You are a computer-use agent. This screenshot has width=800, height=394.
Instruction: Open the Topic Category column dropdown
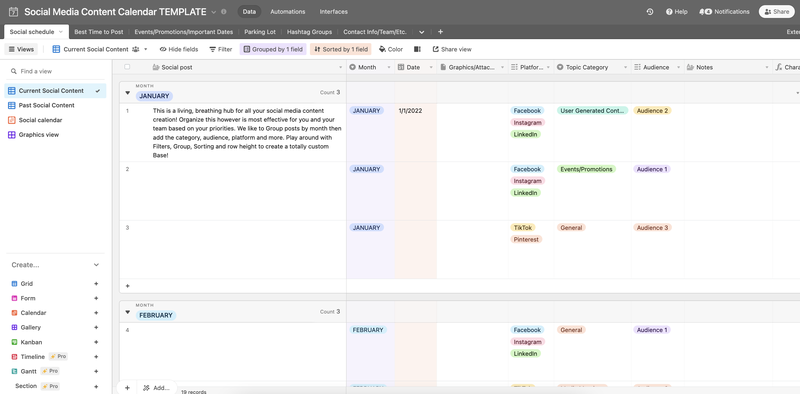point(625,67)
